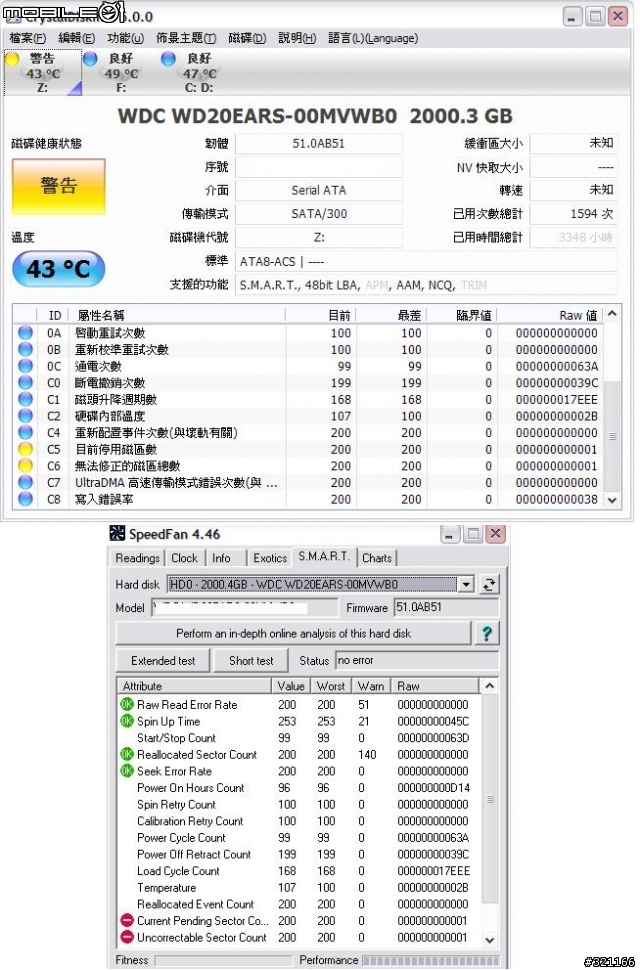Perform an in-depth online analysis button
Image resolution: width=640 pixels, height=970 pixels.
coord(293,633)
